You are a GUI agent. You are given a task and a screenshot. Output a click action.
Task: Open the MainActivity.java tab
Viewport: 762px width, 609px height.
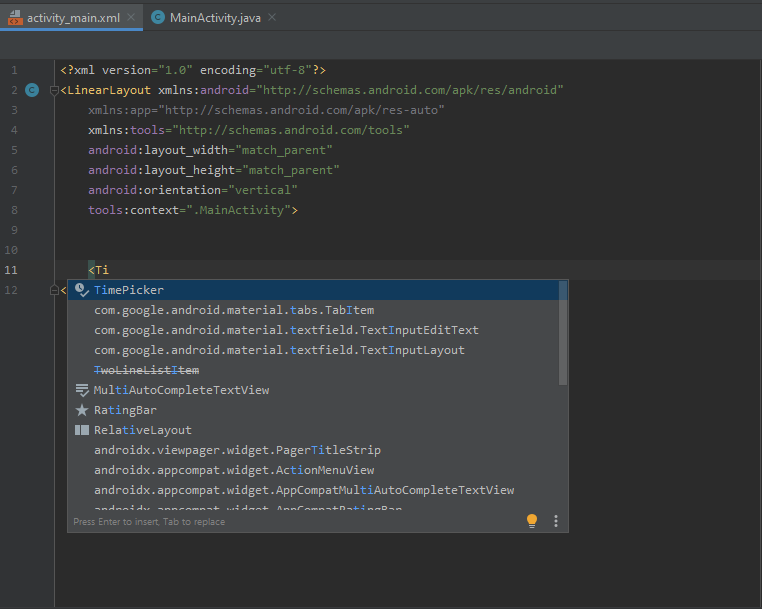click(x=215, y=18)
